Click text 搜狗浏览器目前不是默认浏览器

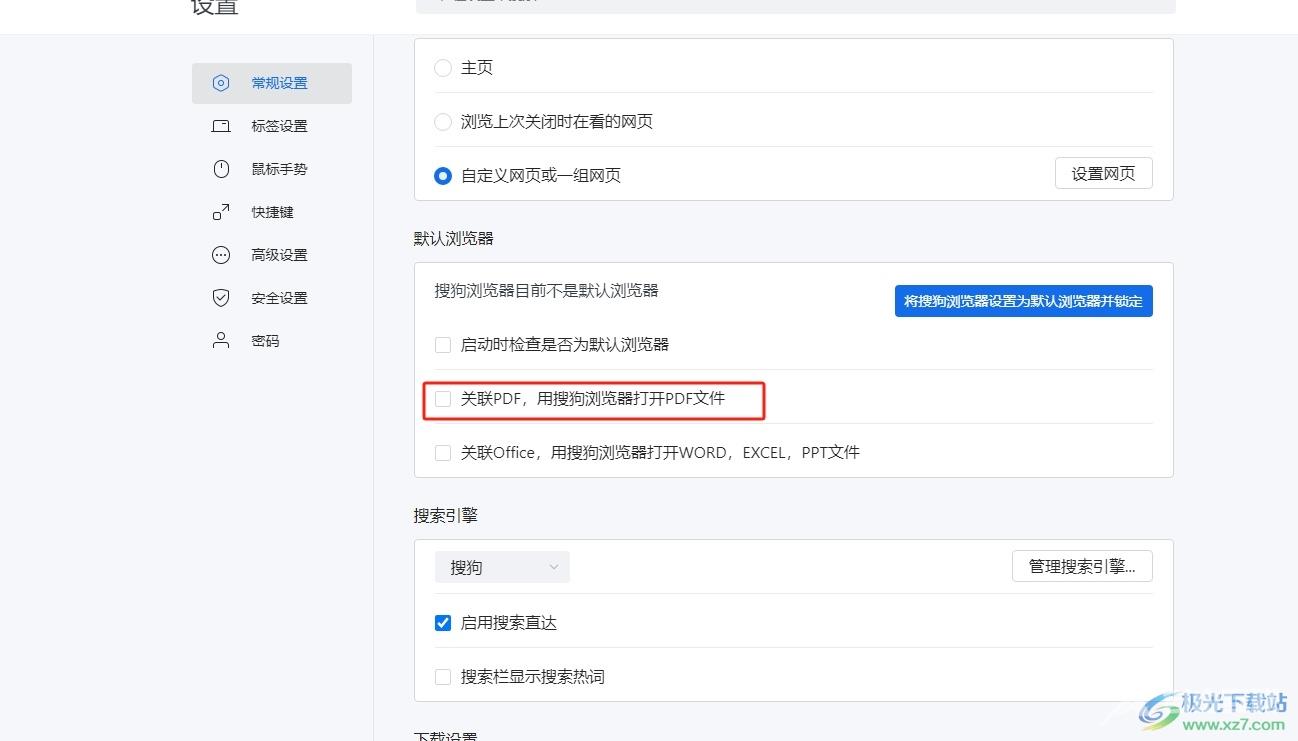(x=546, y=290)
